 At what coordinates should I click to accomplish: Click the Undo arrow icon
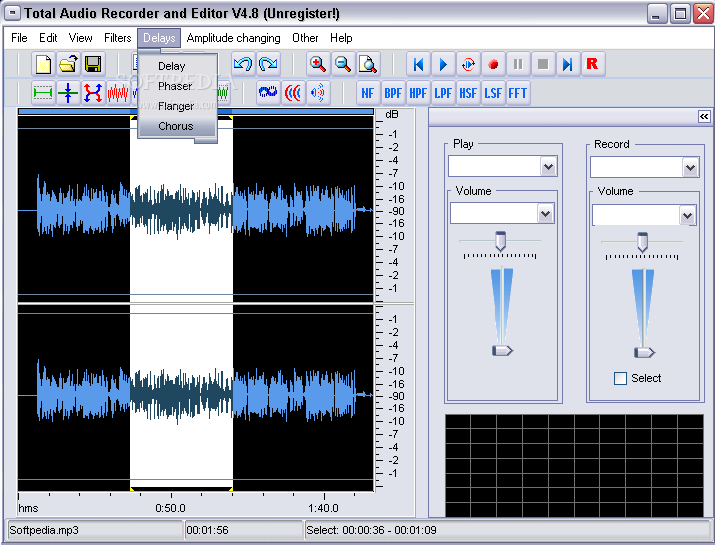243,64
